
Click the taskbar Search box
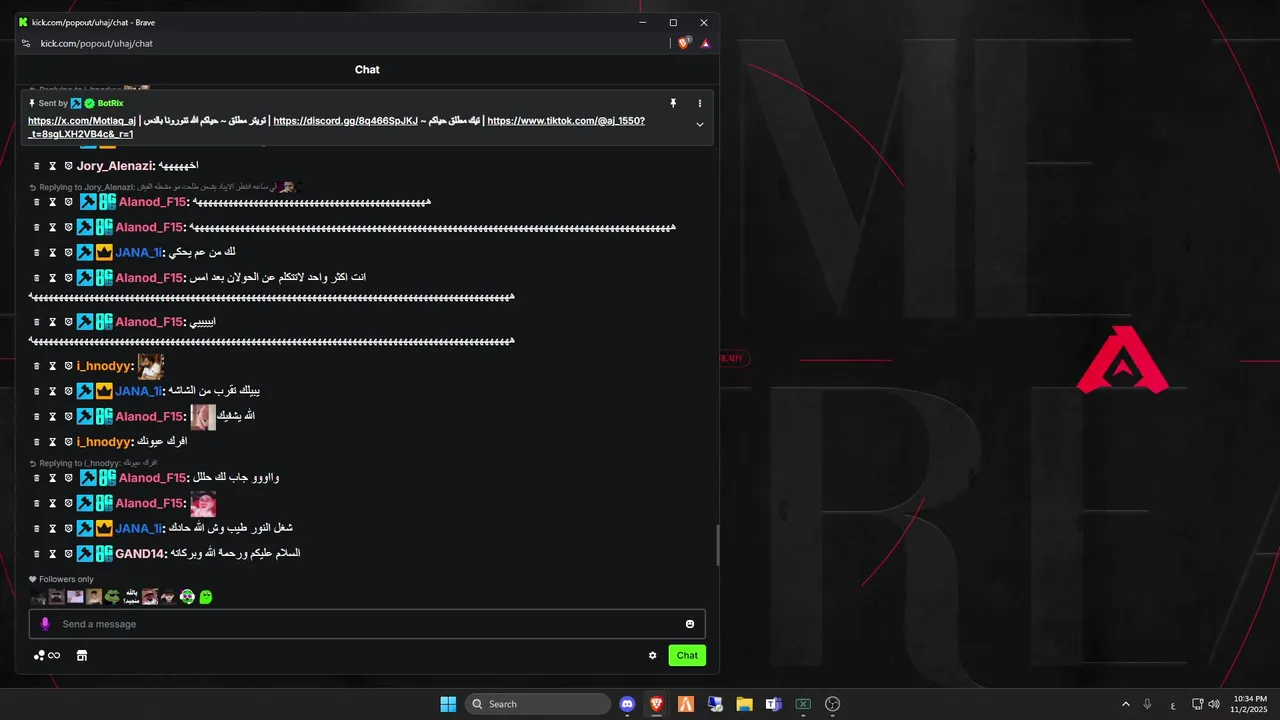(538, 704)
